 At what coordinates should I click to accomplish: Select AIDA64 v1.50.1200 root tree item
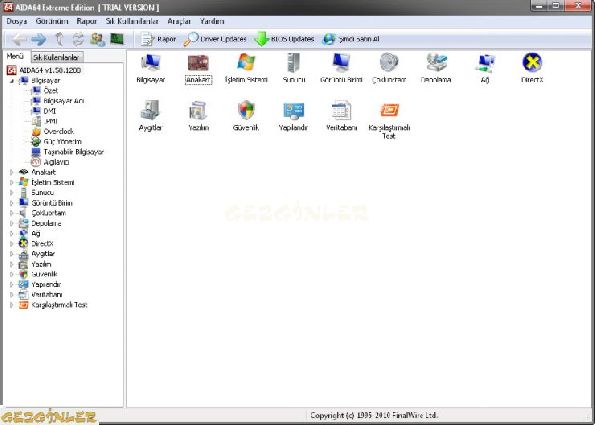tap(44, 70)
